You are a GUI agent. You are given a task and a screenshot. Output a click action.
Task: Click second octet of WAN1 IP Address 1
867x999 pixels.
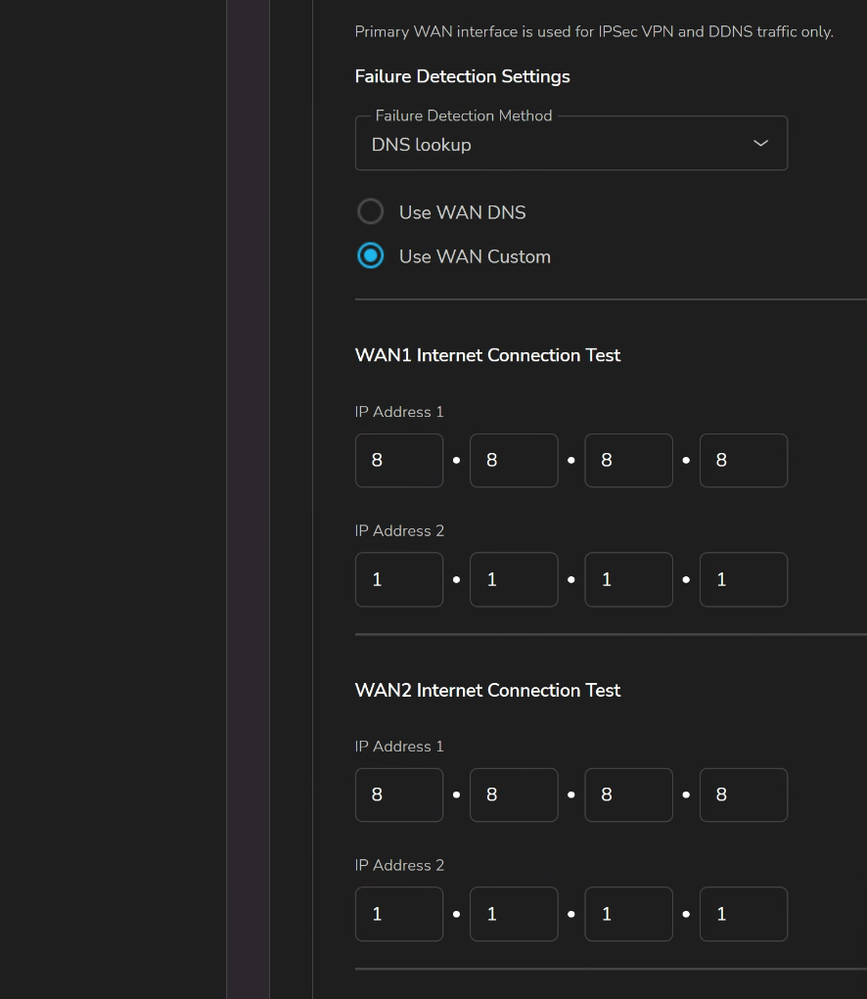514,460
